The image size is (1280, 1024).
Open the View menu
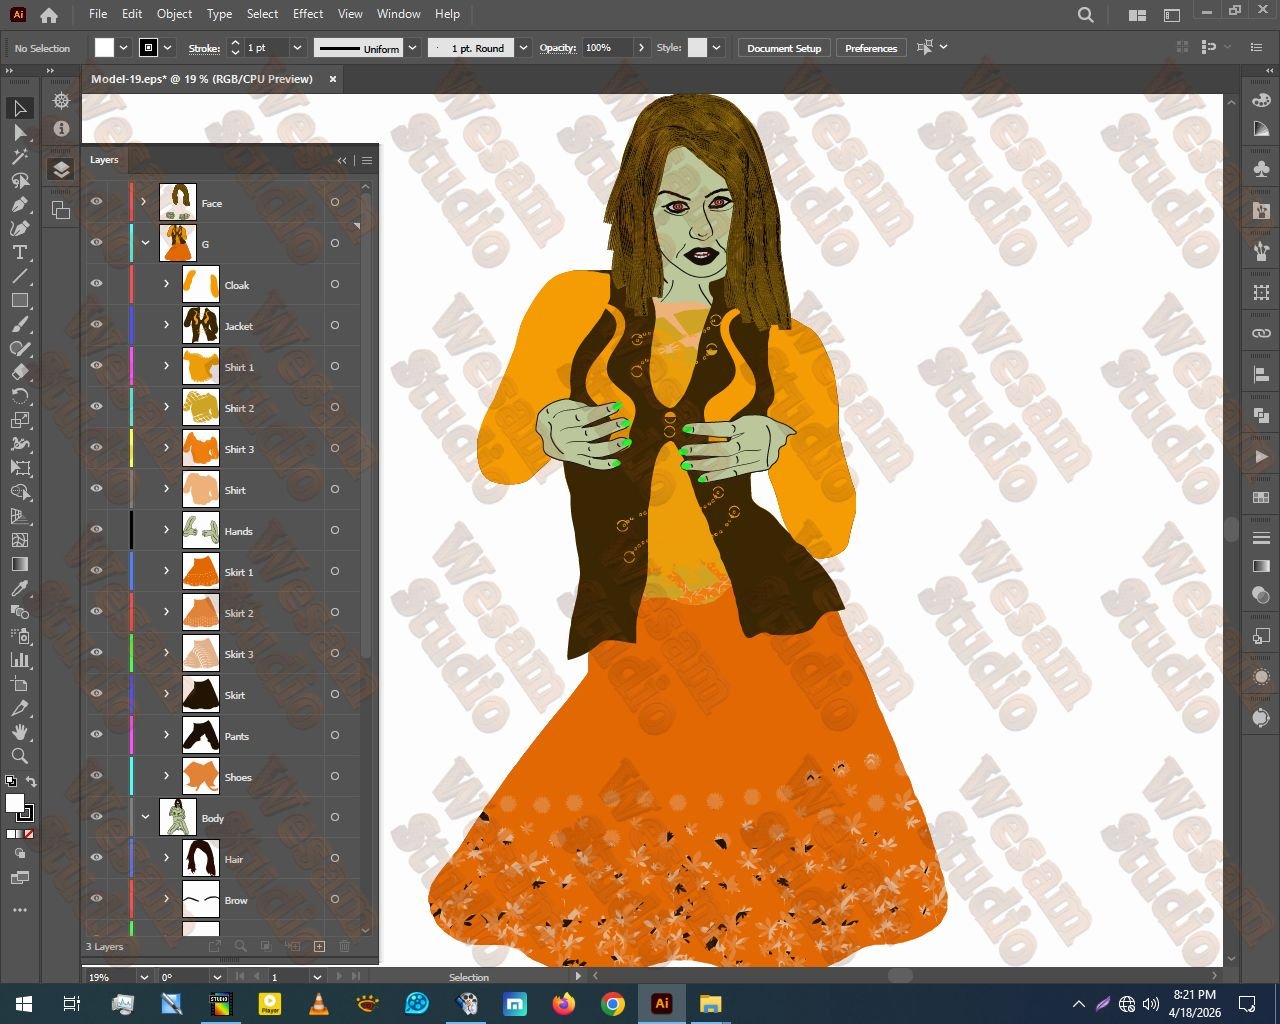pyautogui.click(x=350, y=14)
